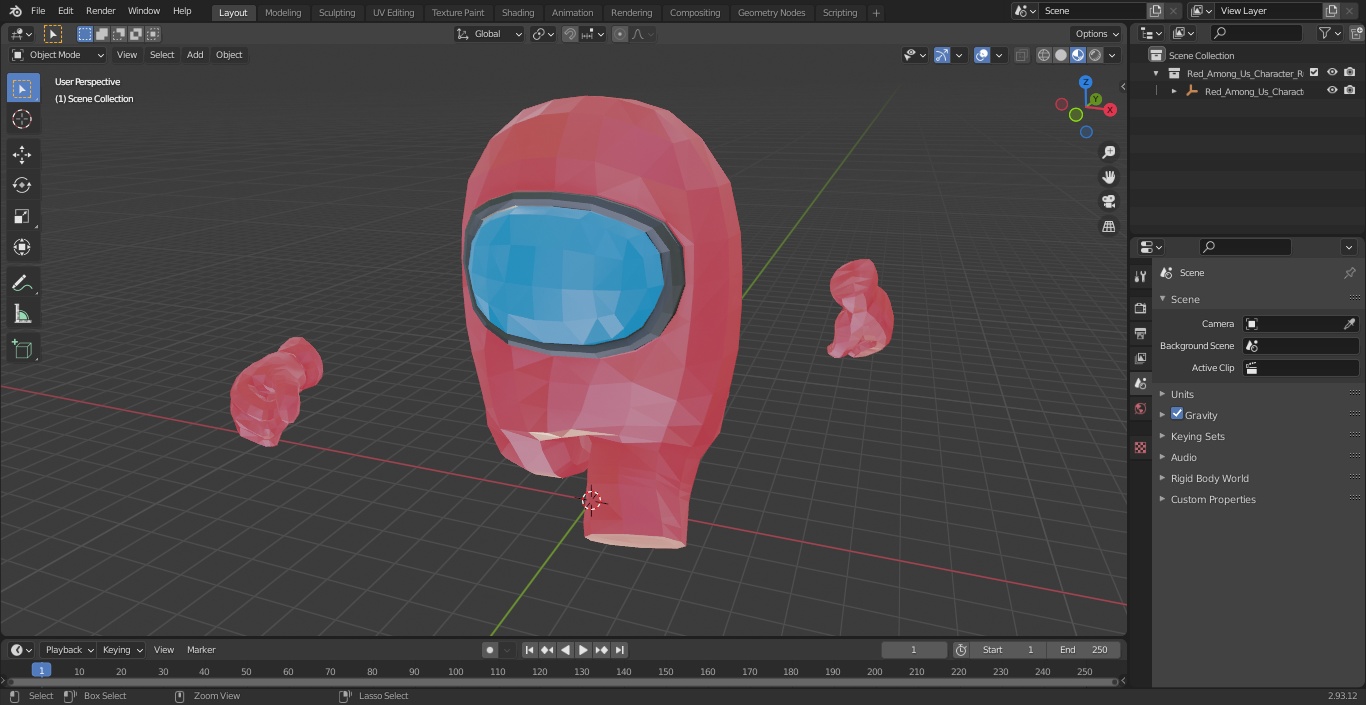1366x705 pixels.
Task: Click the Zoom view magnifier in viewport
Action: (1108, 152)
